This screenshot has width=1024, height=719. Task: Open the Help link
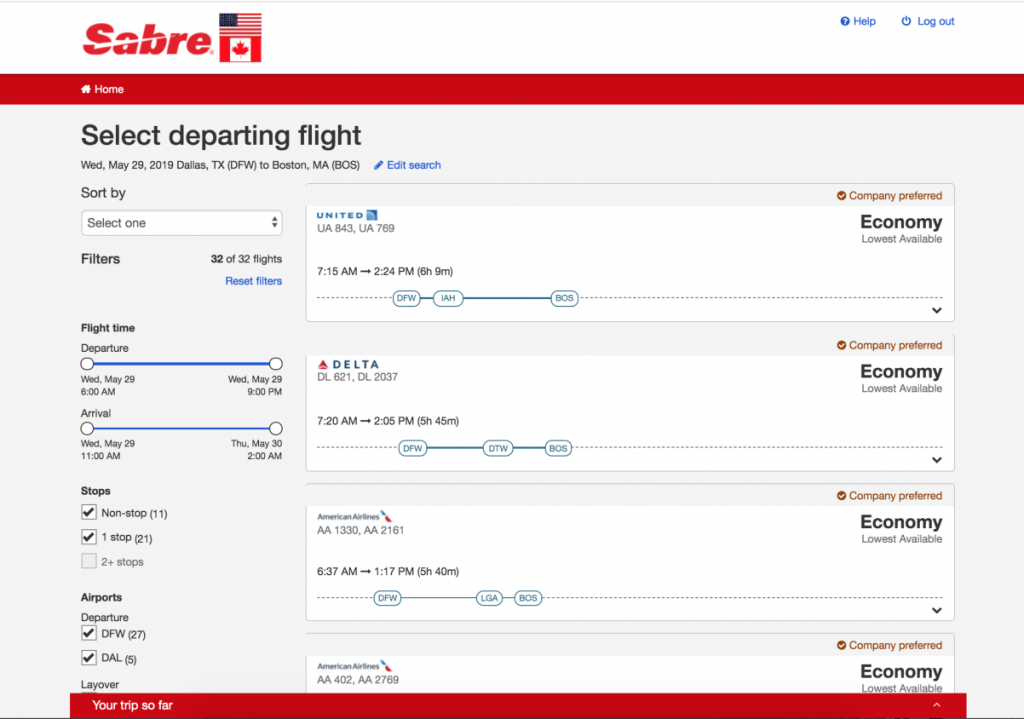pyautogui.click(x=857, y=22)
